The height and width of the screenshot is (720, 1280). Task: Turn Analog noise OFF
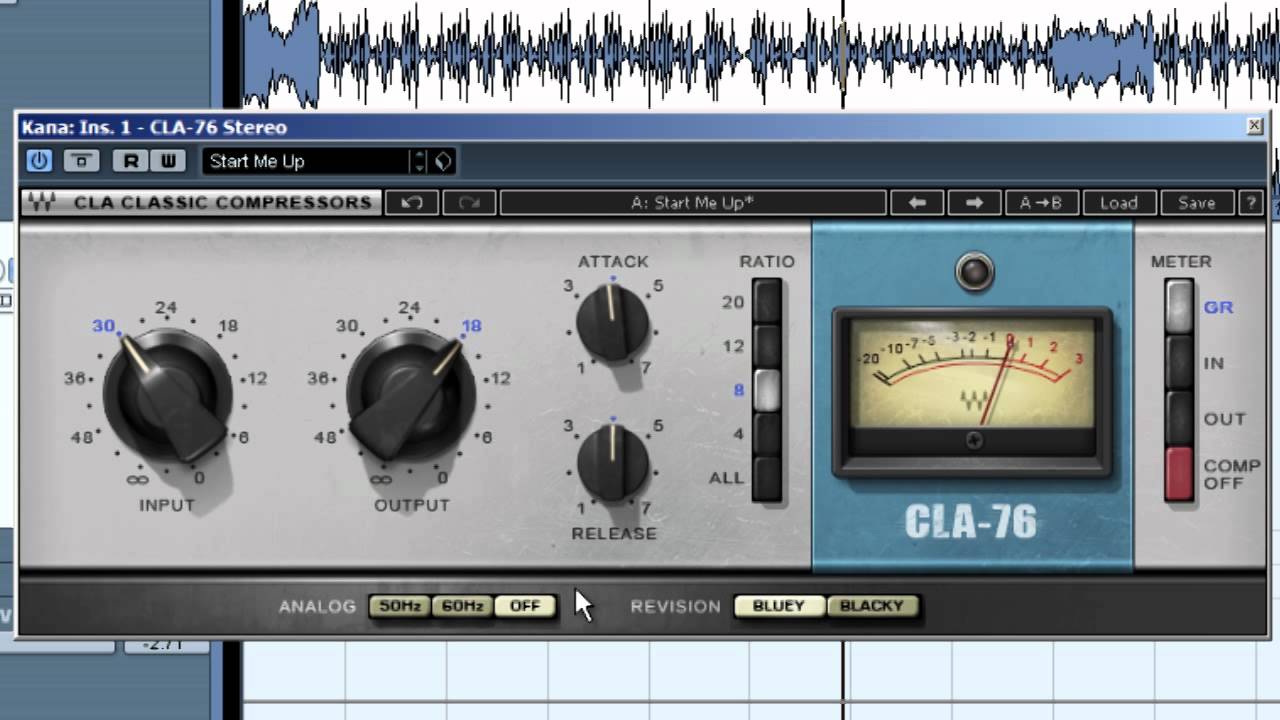525,606
